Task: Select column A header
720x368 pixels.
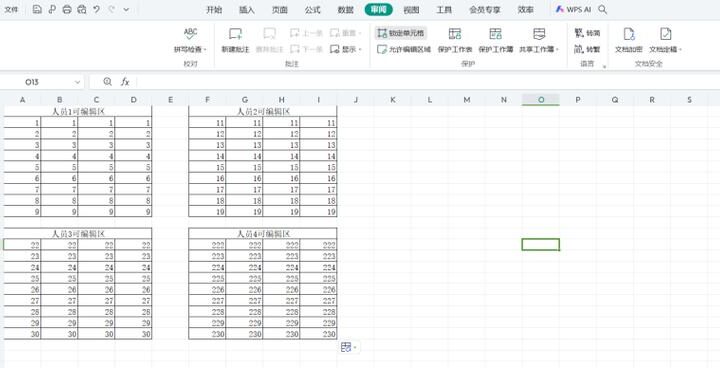Action: point(22,100)
